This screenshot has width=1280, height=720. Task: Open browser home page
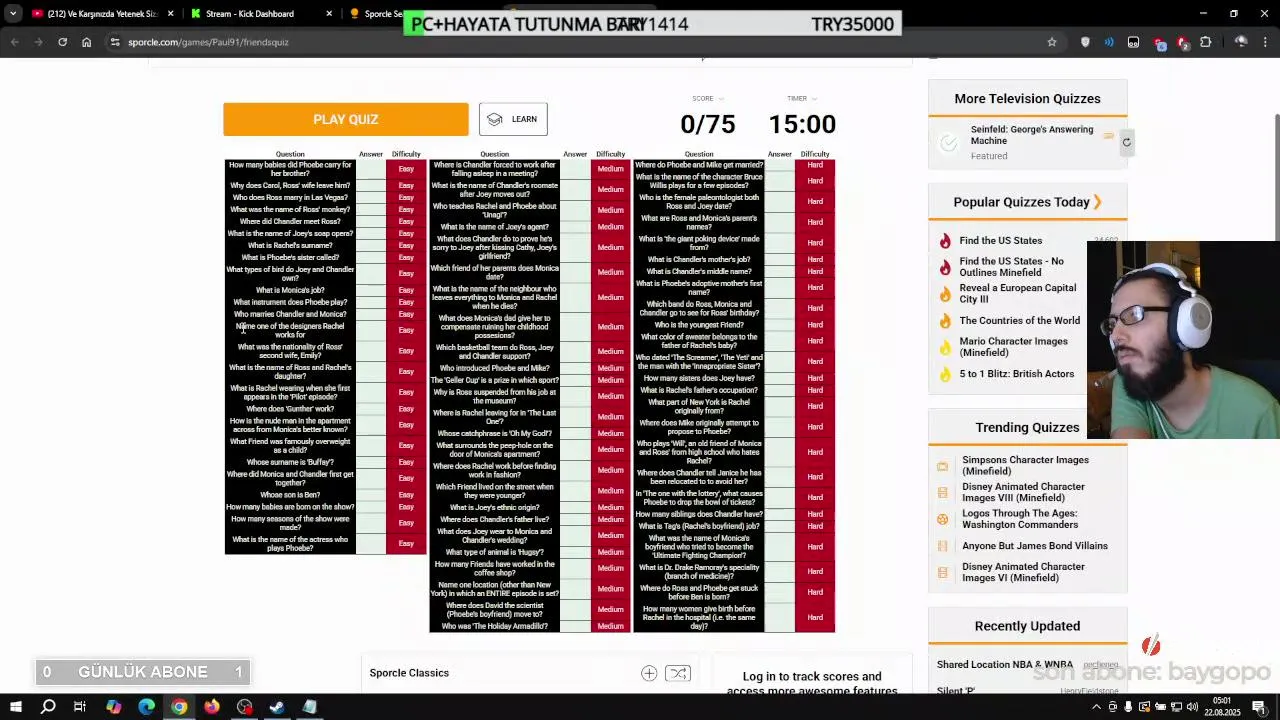86,42
